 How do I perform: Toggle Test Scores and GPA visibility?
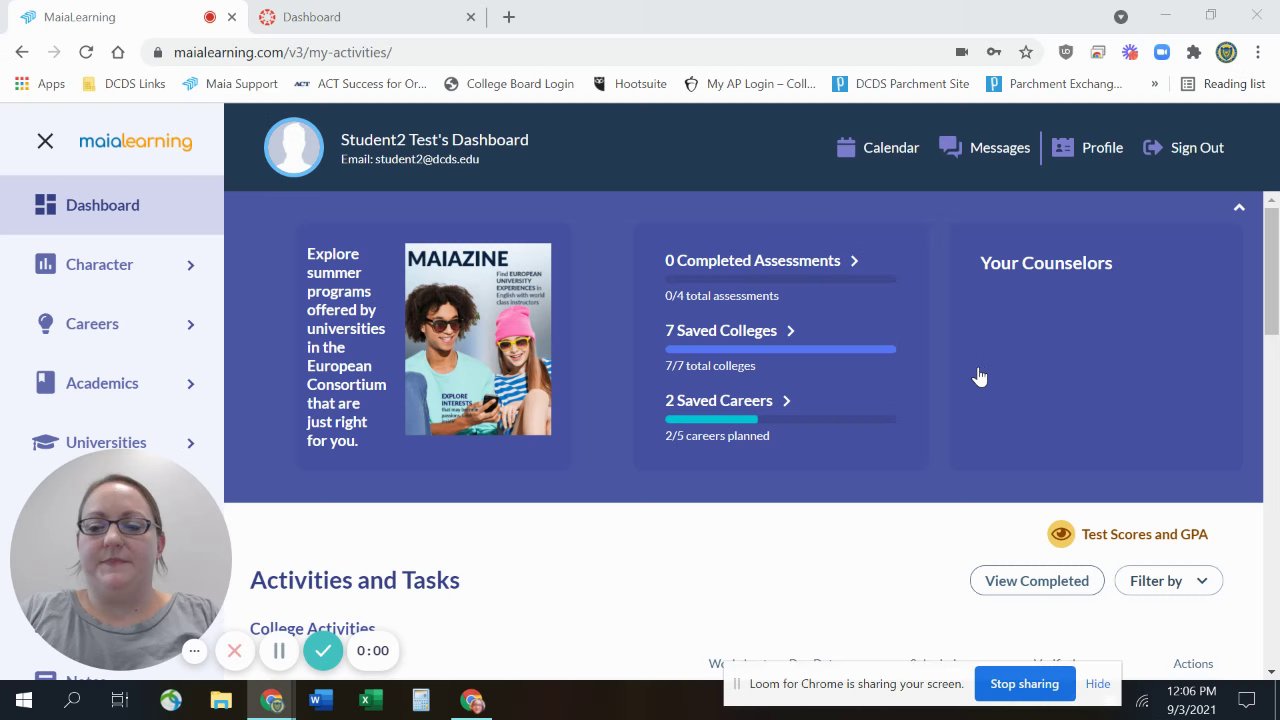point(1128,534)
